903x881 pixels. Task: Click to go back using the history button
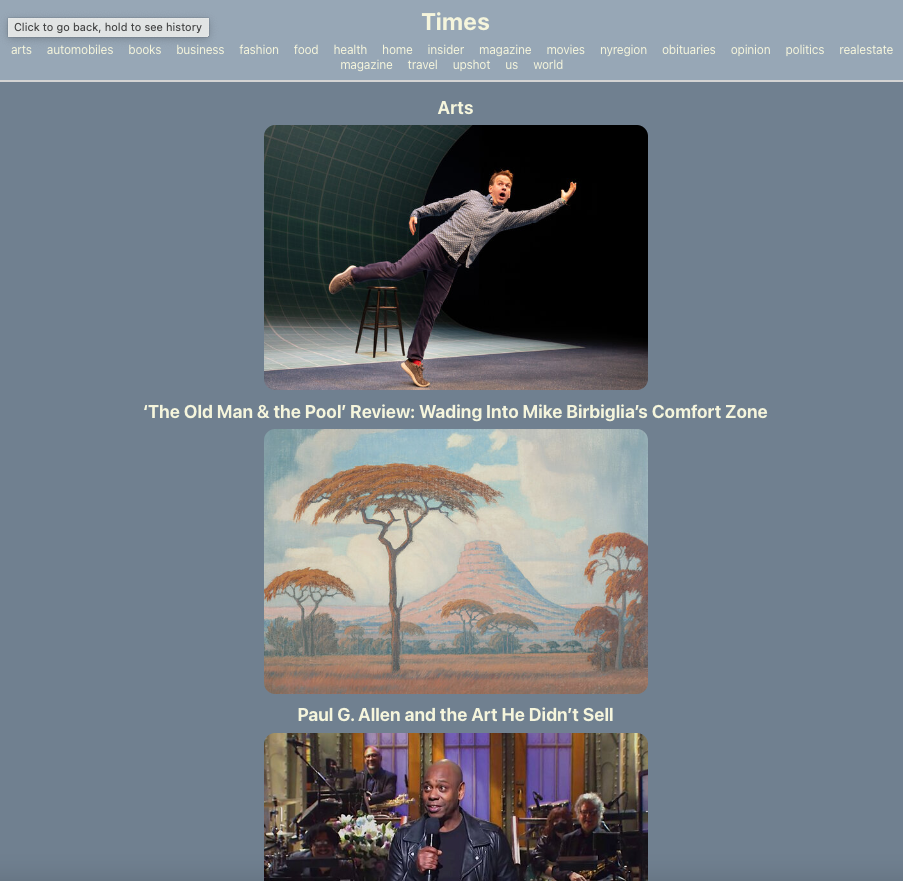click(107, 27)
